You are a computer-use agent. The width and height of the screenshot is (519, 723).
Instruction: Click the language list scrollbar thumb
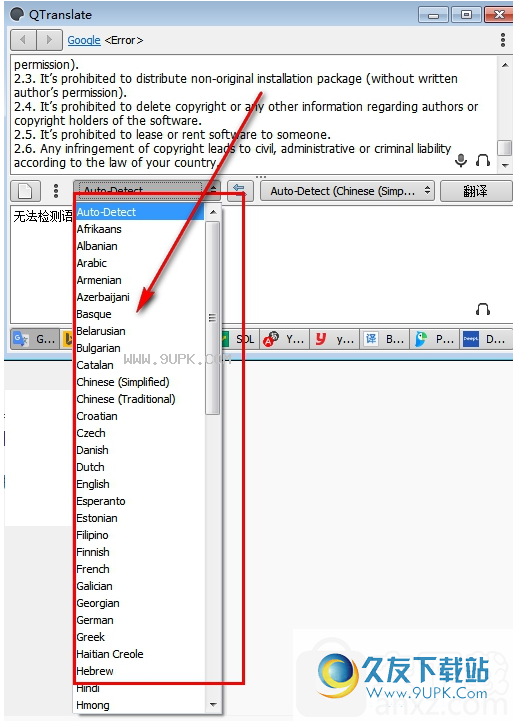pos(212,318)
